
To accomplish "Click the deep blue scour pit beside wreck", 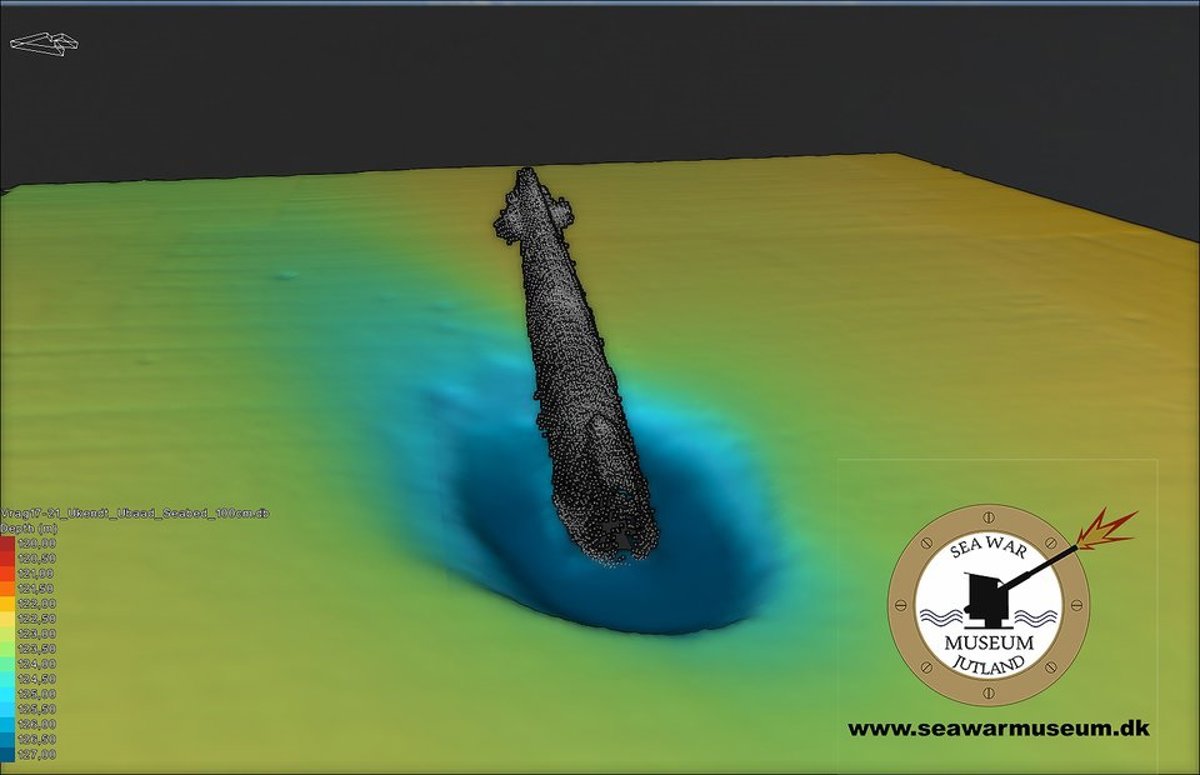I will tap(690, 590).
